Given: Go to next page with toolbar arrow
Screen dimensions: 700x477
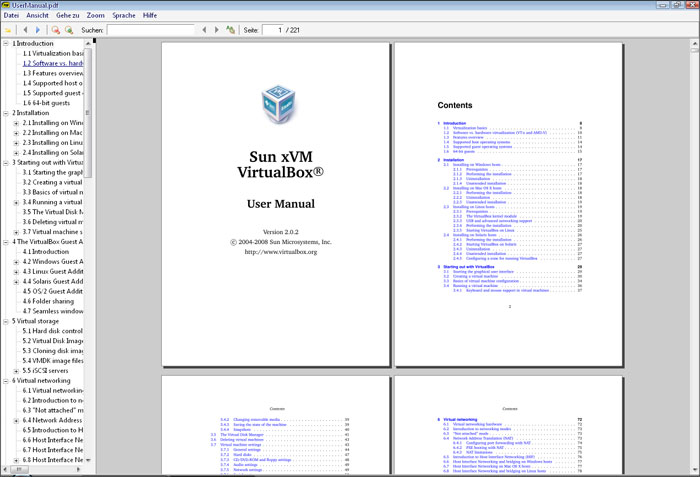Looking at the screenshot, I should 38,30.
